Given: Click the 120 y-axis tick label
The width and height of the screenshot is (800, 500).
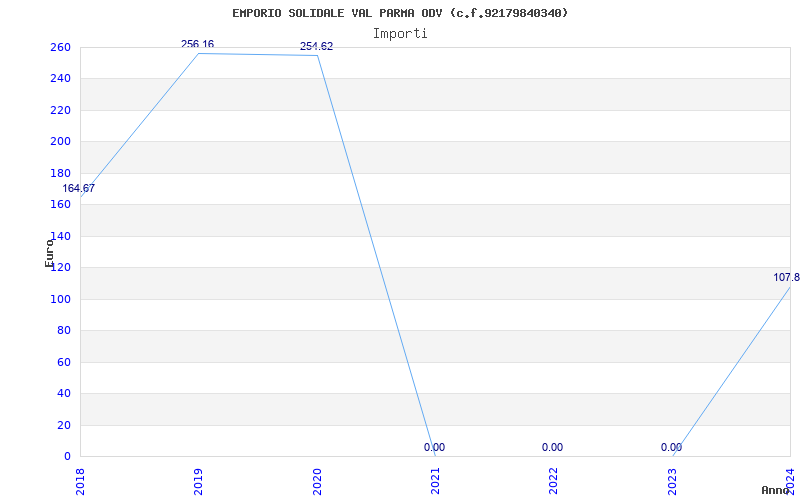Looking at the screenshot, I should click(x=60, y=267).
